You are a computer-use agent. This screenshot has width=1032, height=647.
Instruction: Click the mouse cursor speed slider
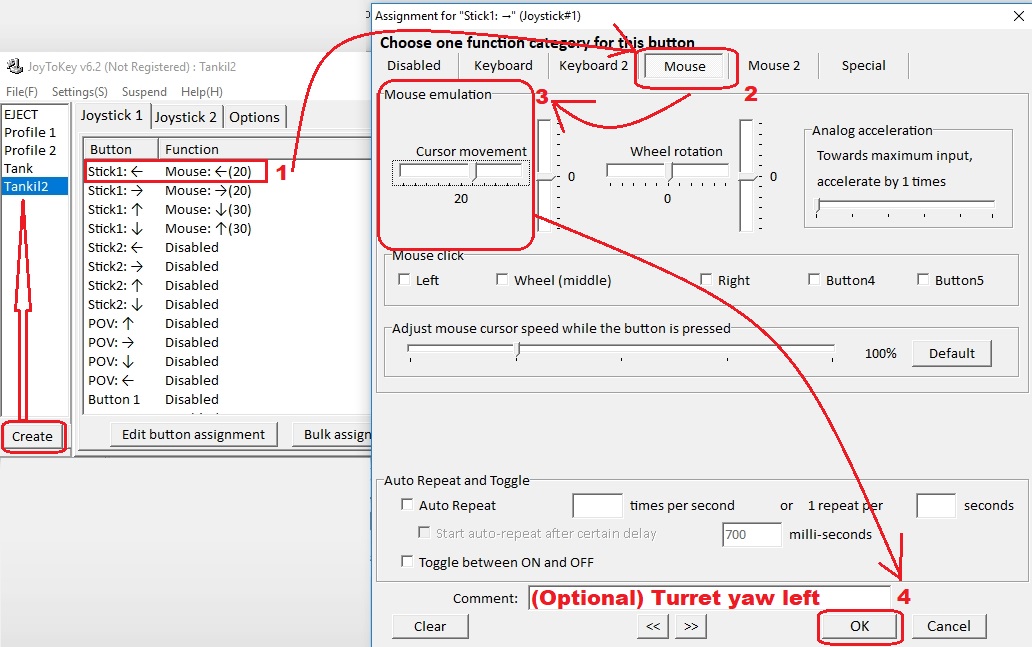(x=621, y=351)
